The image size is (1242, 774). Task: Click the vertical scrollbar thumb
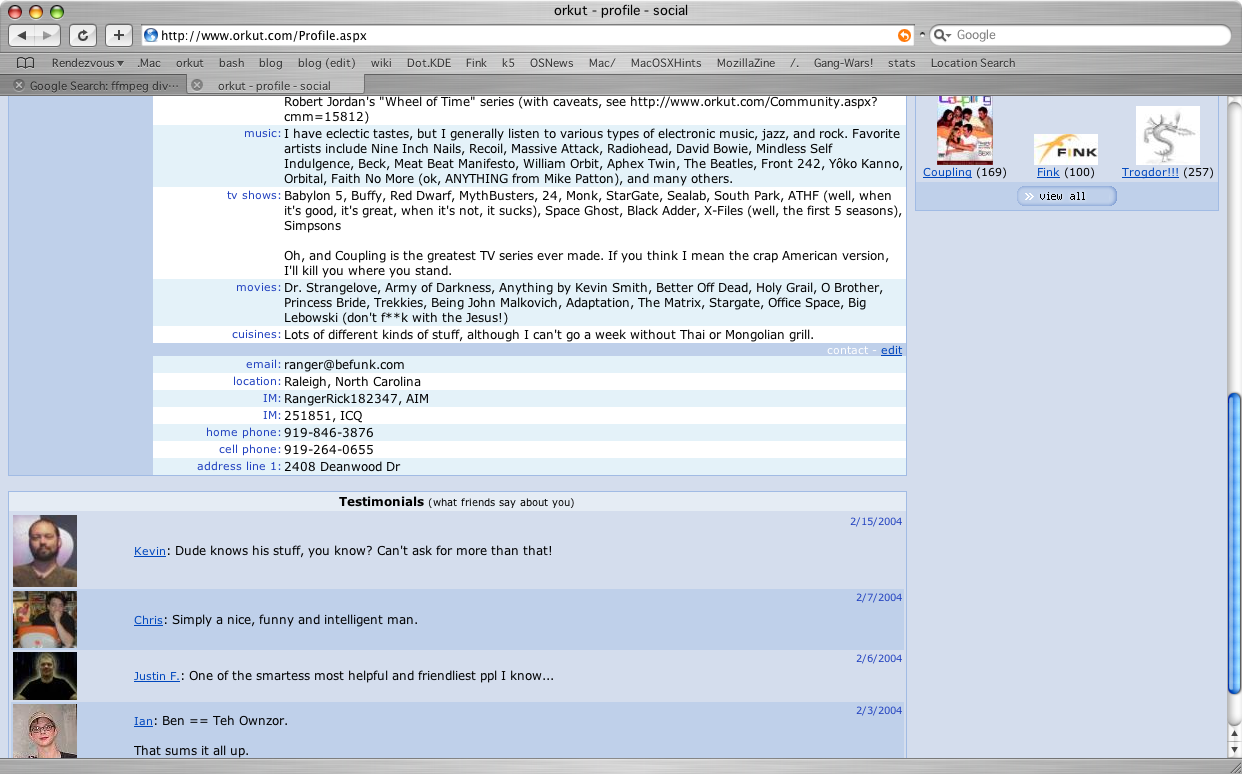click(x=1234, y=544)
